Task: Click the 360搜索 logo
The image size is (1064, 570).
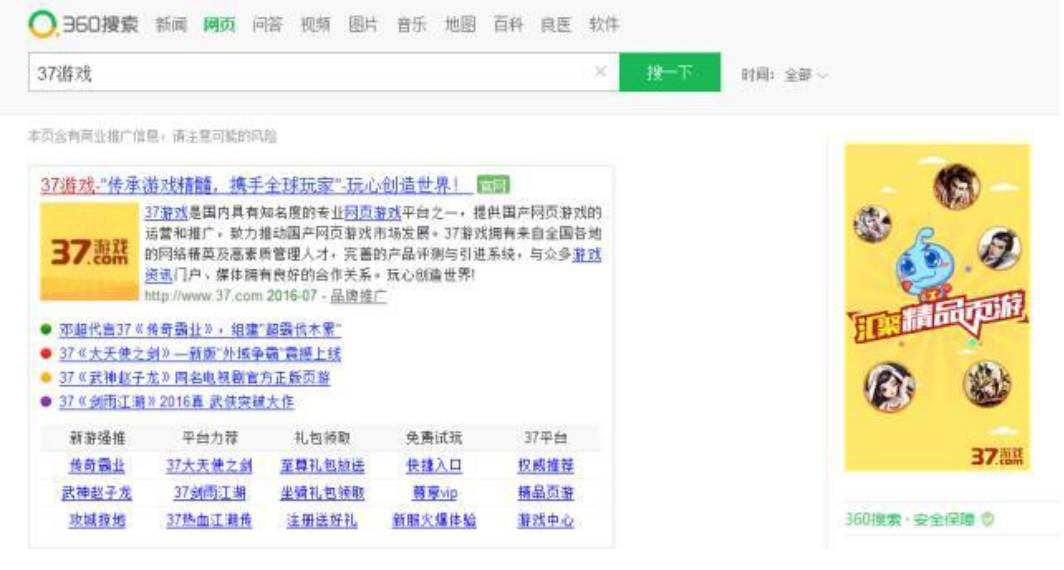Action: pos(83,24)
